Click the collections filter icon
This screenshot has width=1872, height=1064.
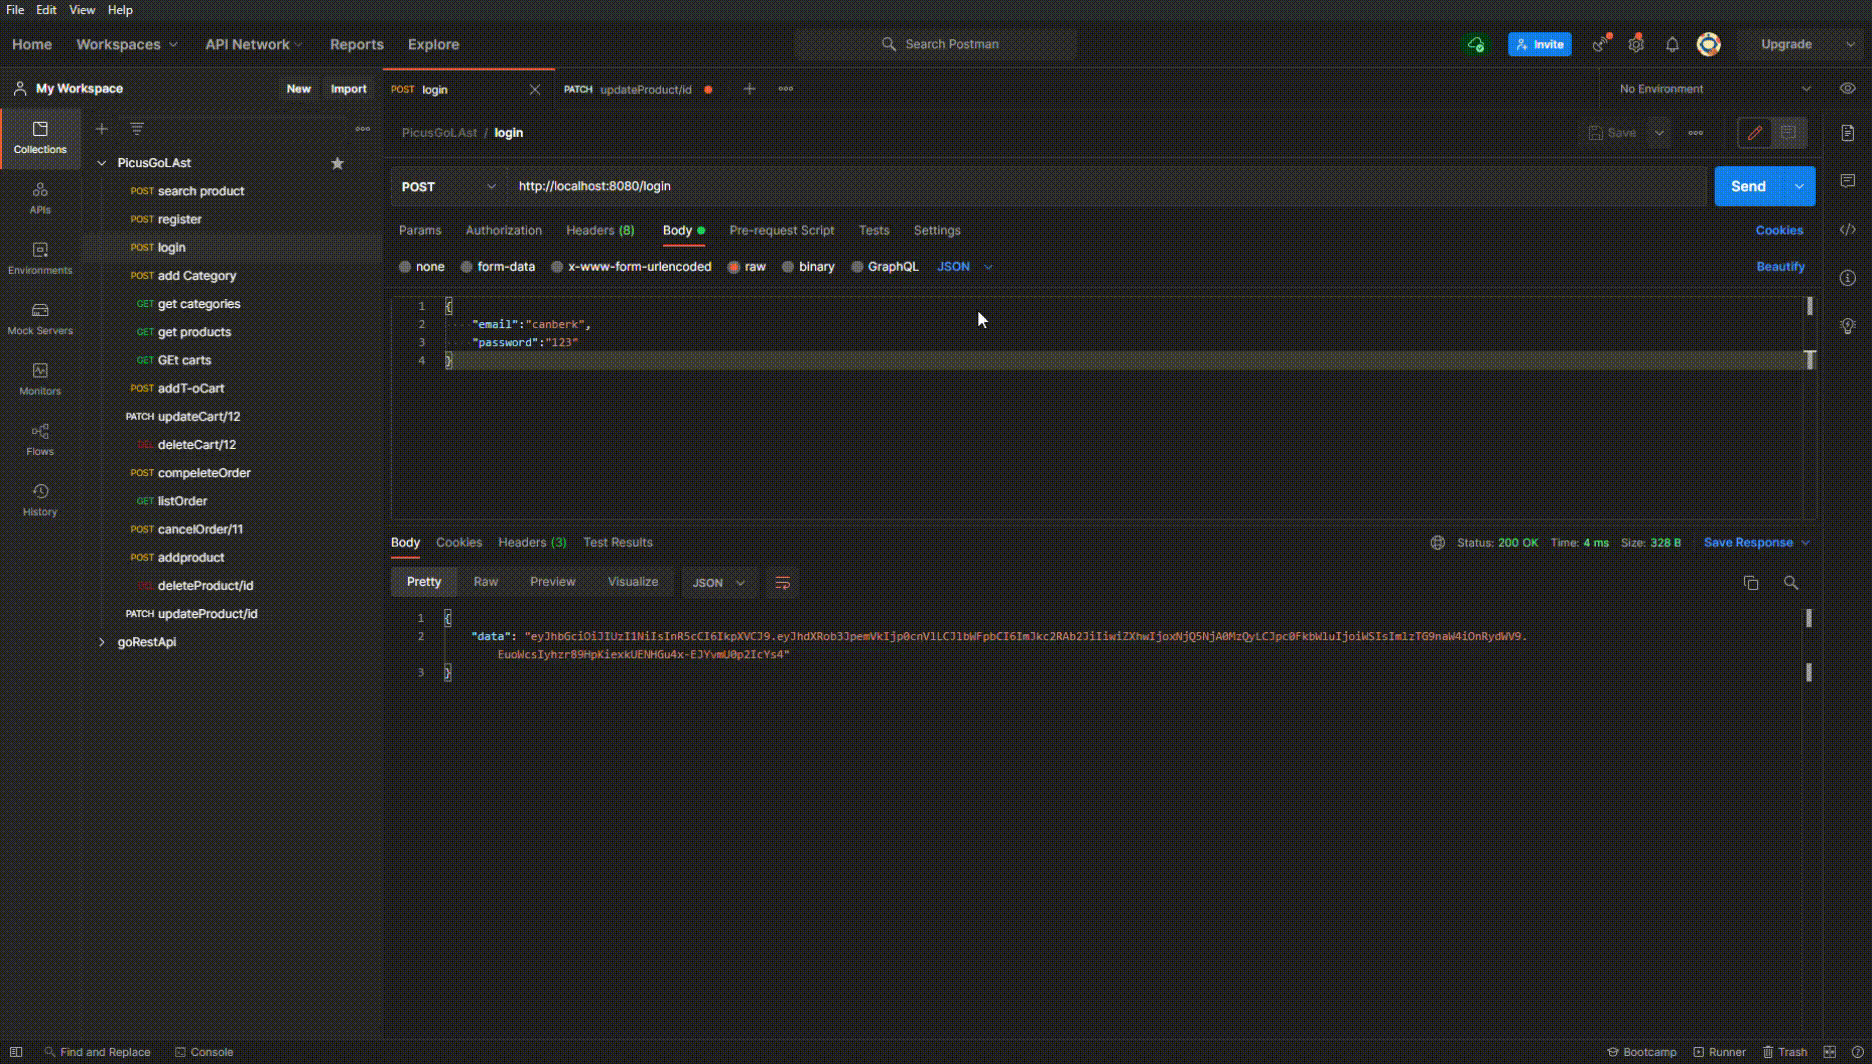pyautogui.click(x=137, y=129)
